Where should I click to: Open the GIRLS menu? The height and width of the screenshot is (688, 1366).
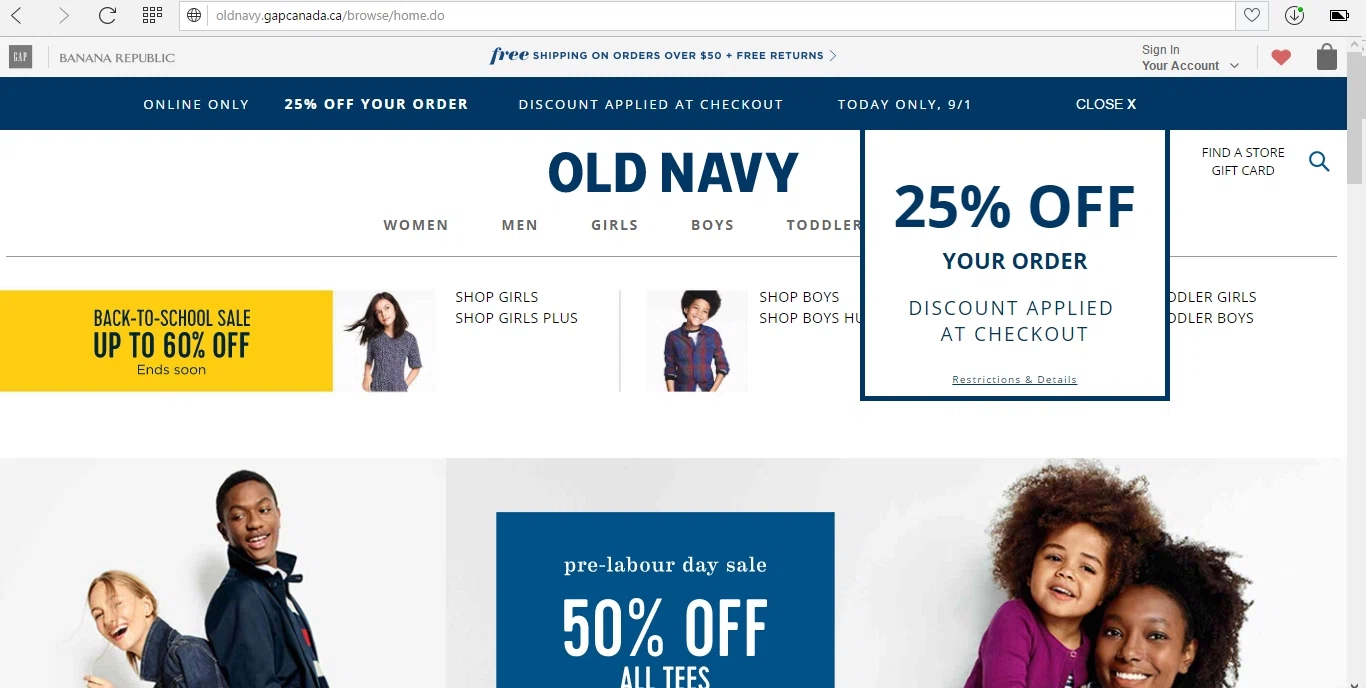(x=614, y=225)
